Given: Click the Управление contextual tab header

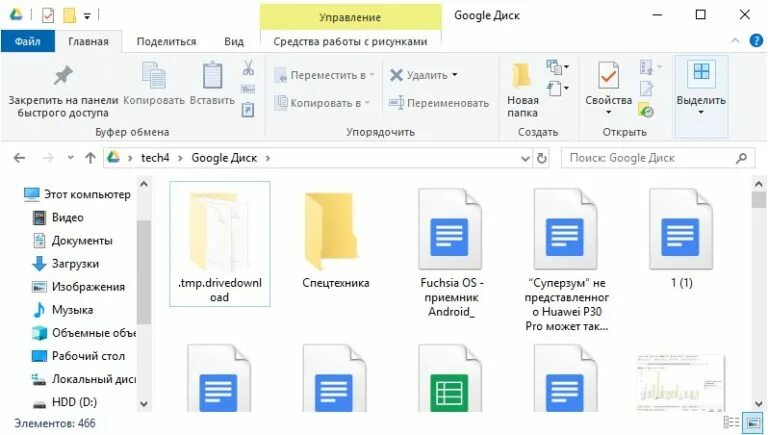Looking at the screenshot, I should [x=350, y=17].
